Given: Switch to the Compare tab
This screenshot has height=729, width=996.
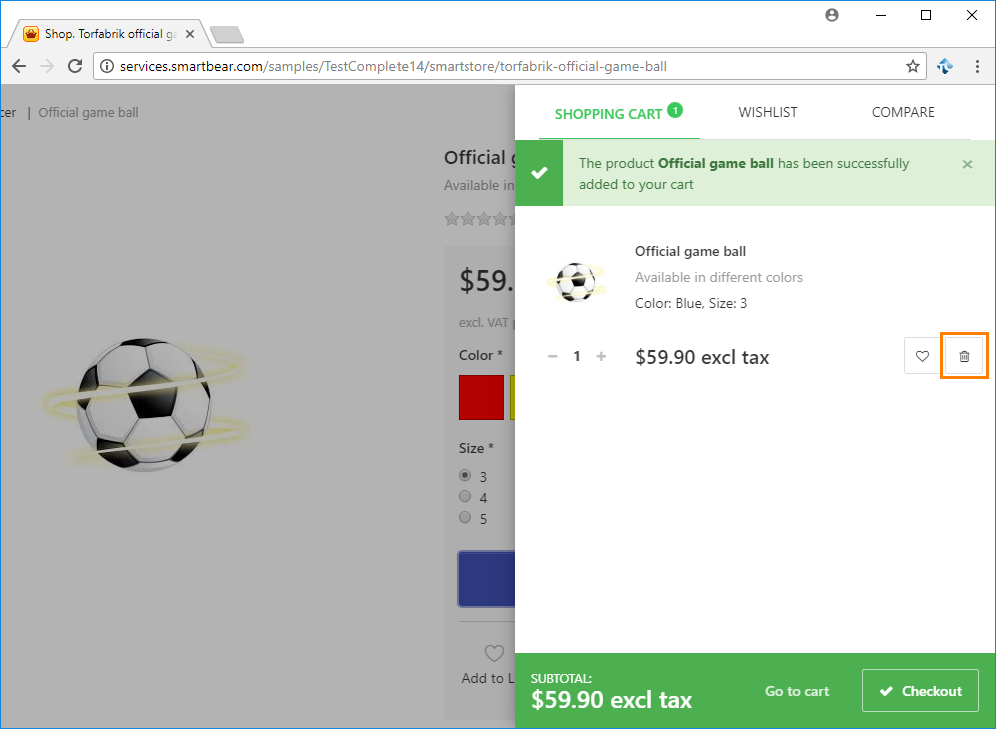Looking at the screenshot, I should coord(903,112).
